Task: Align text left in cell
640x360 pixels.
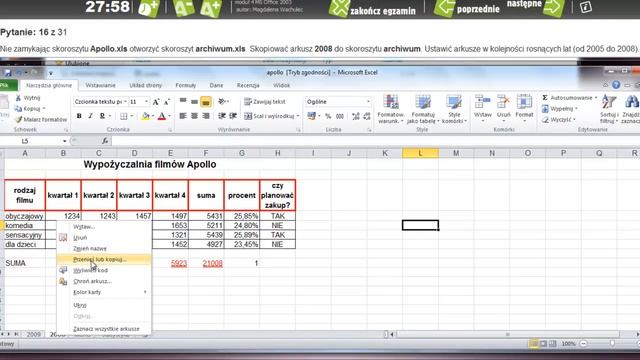Action: [x=183, y=116]
